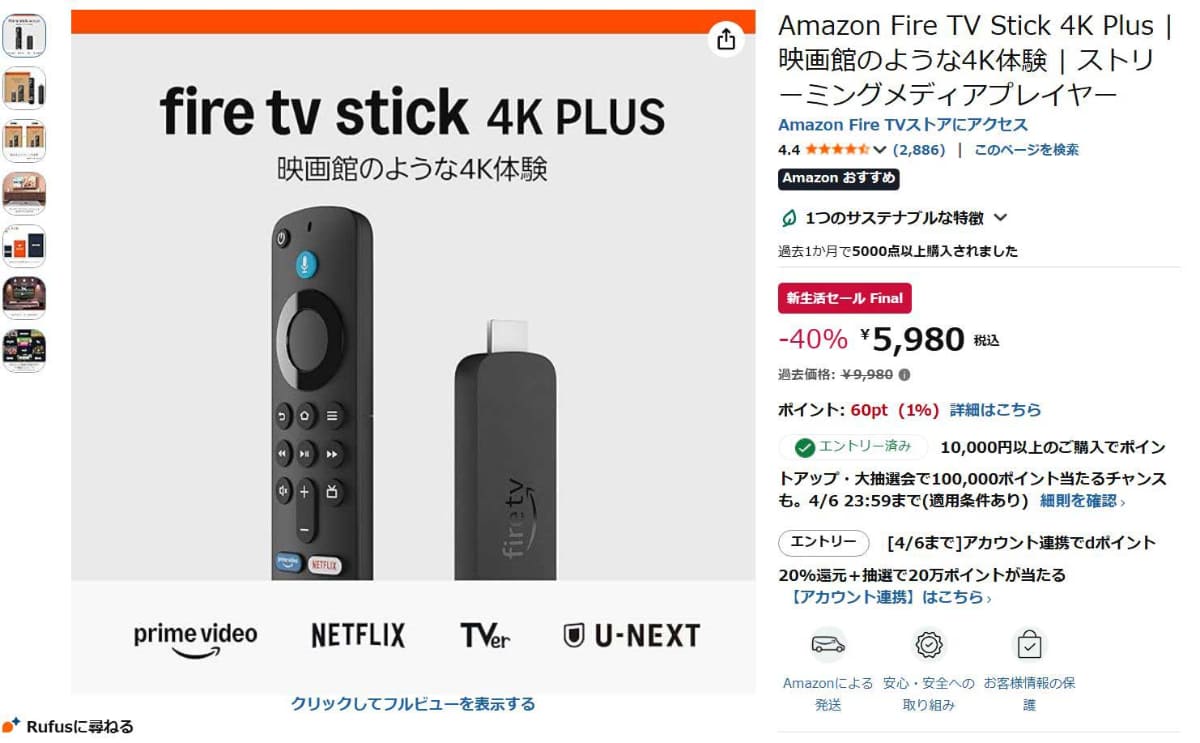Expand the sustainable features chevron
Viewport: 1200px width, 743px height.
coord(1000,218)
